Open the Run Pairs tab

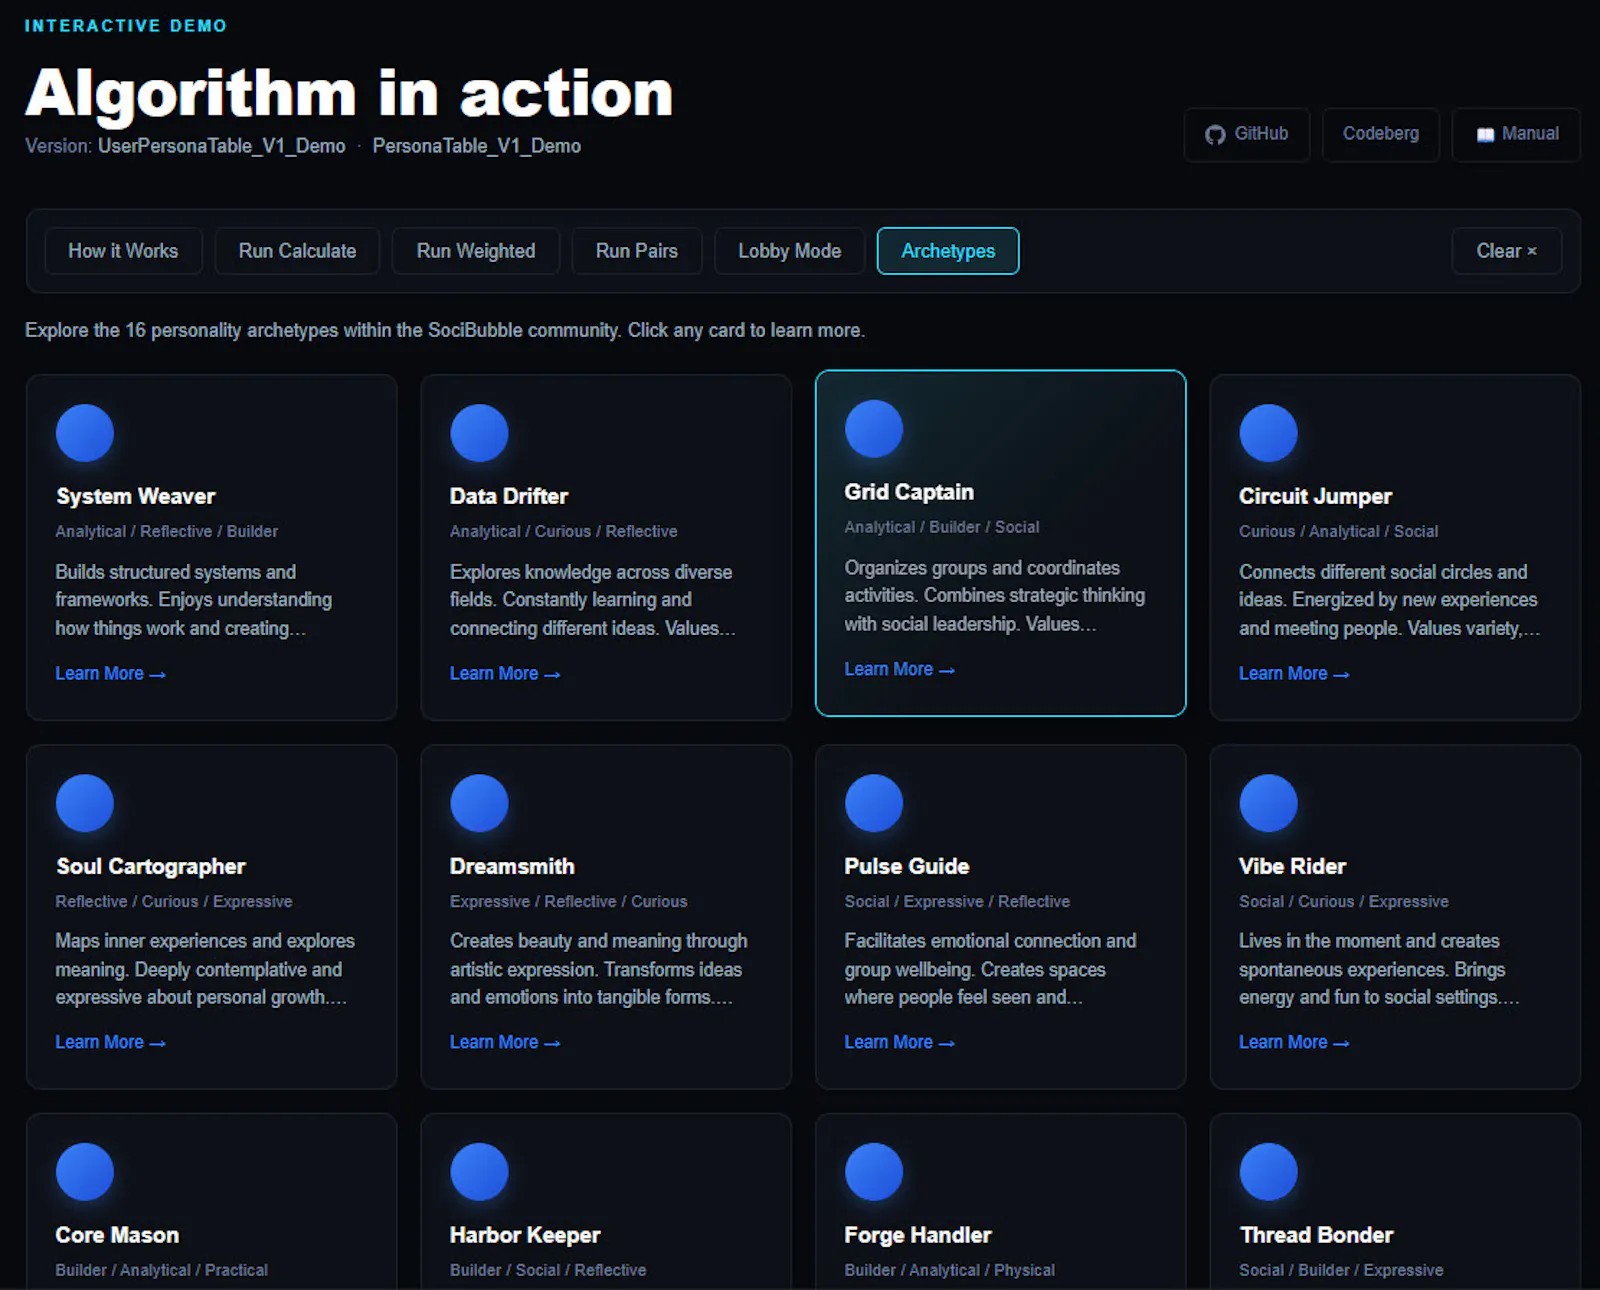coord(637,251)
